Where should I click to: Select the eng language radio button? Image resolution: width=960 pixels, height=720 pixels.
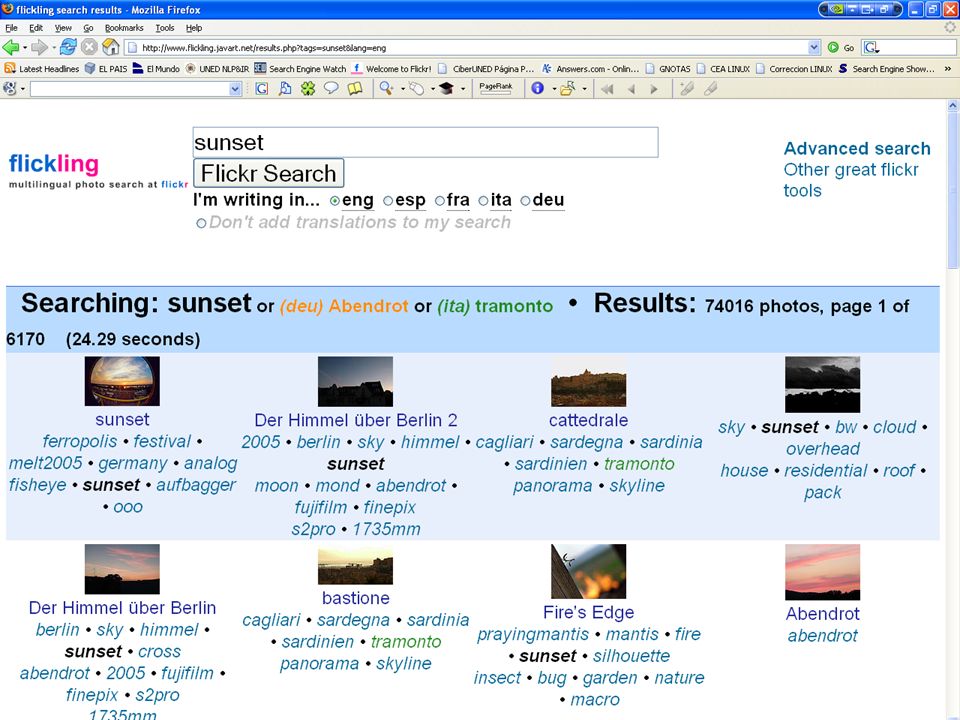(335, 201)
